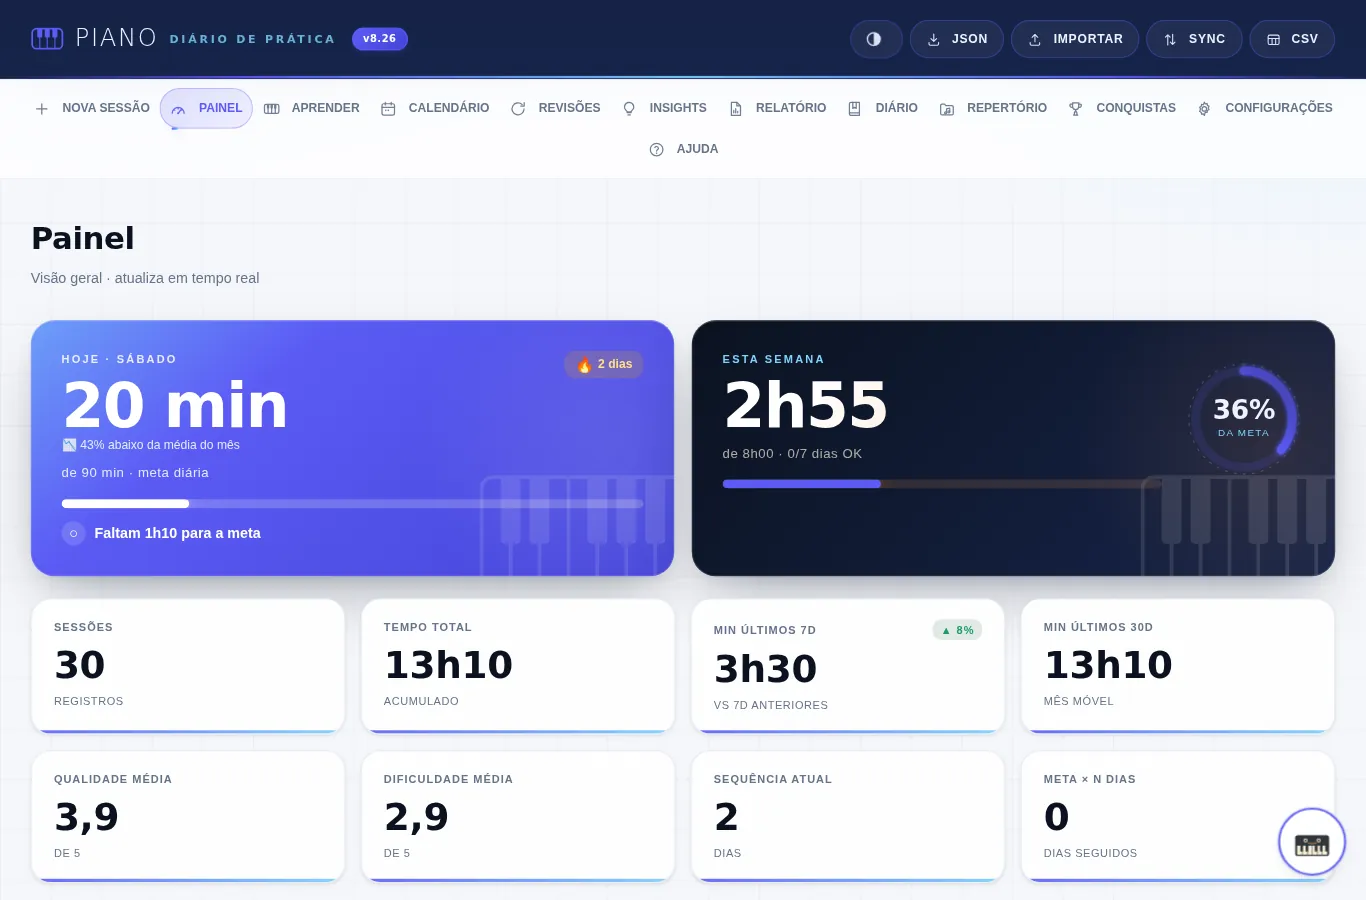
Task: Start a Sync from the header
Action: (x=1194, y=39)
